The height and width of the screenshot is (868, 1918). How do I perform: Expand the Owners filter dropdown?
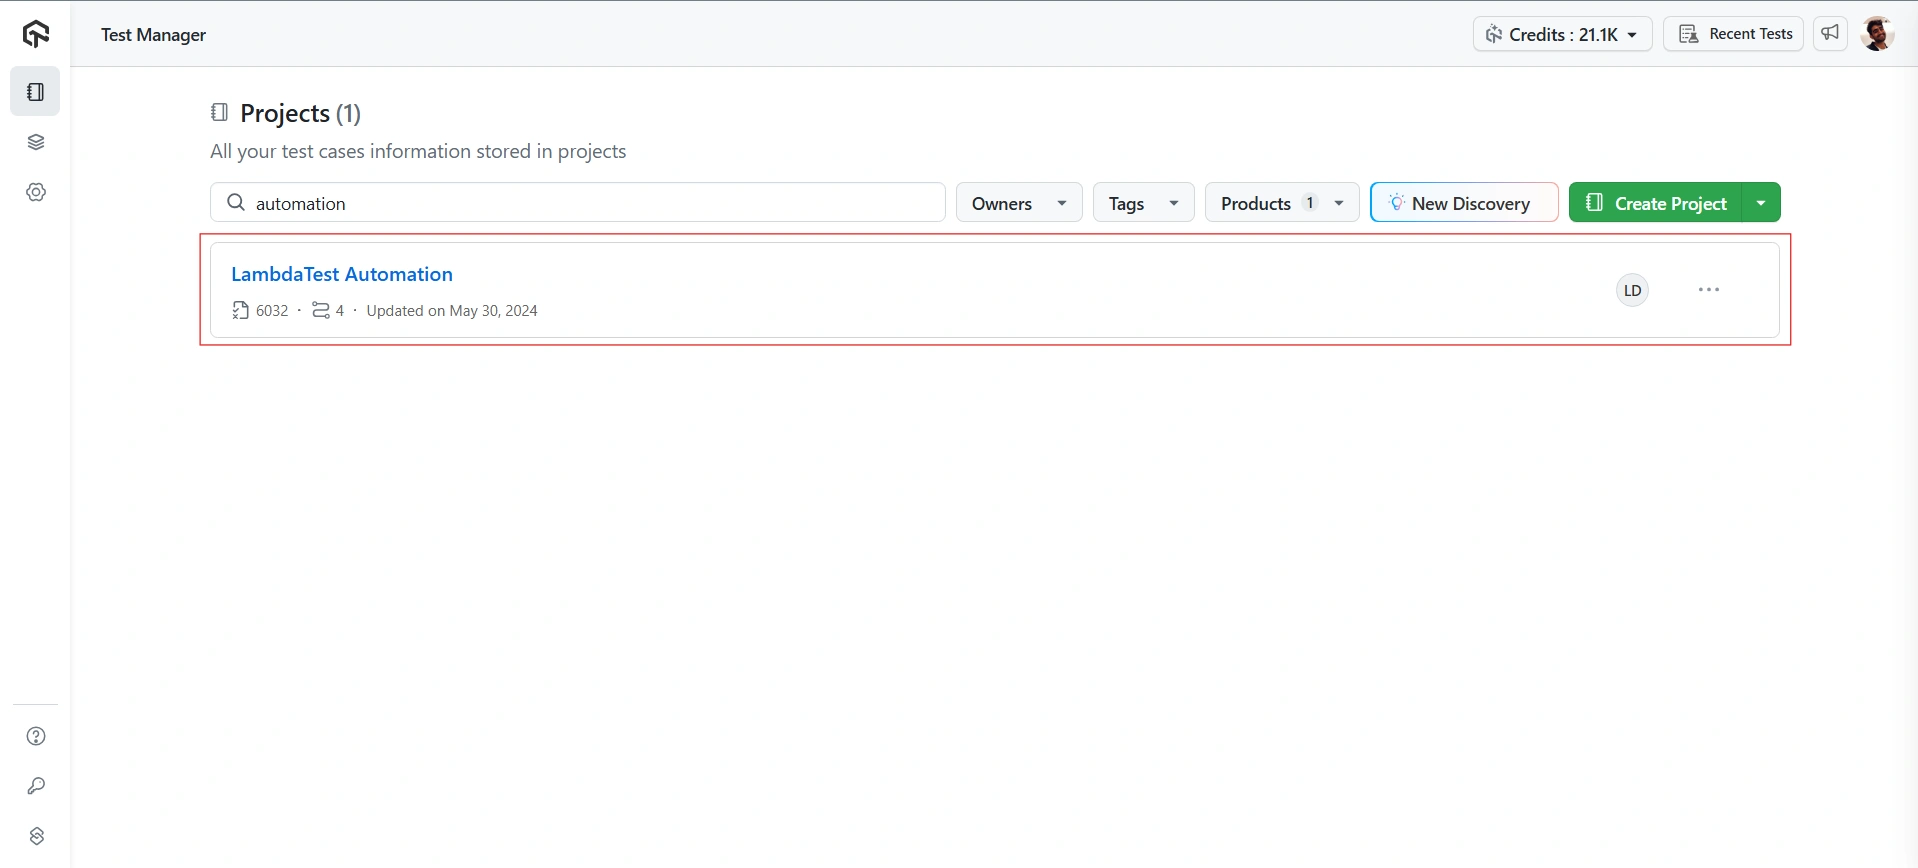(1018, 203)
